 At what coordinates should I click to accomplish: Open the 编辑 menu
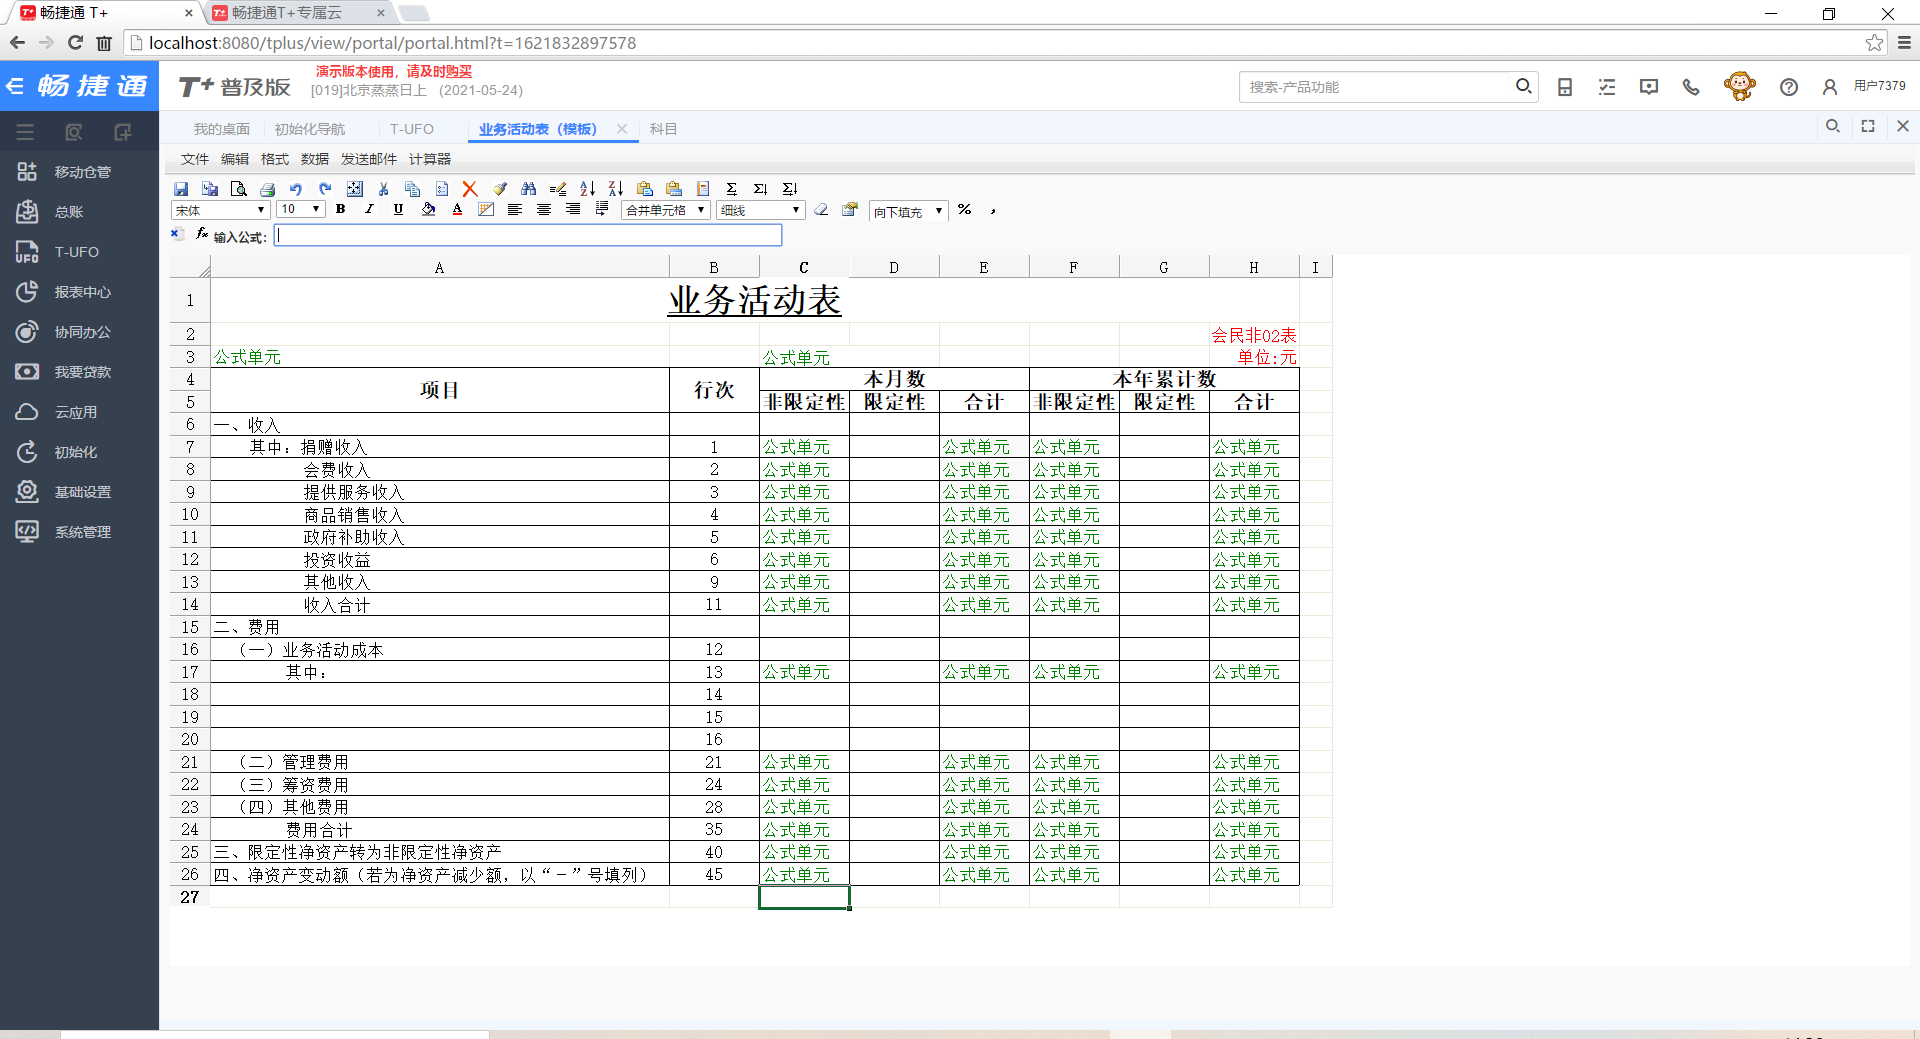[x=235, y=159]
